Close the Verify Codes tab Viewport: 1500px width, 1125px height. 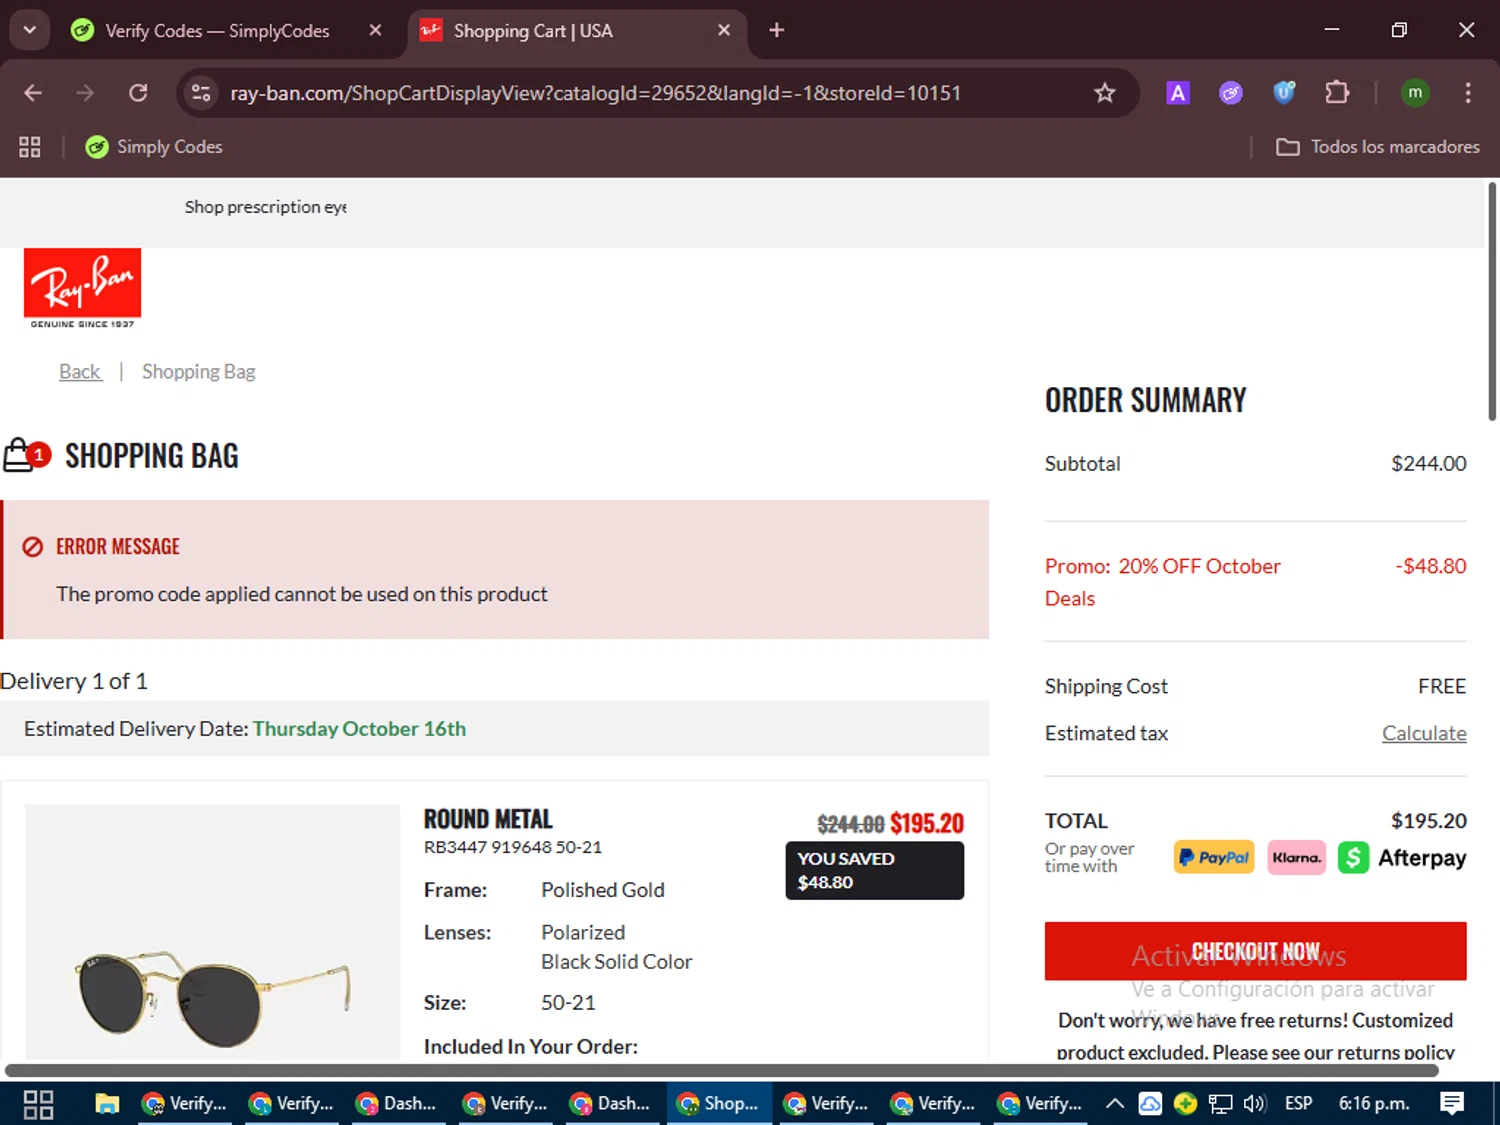point(375,30)
